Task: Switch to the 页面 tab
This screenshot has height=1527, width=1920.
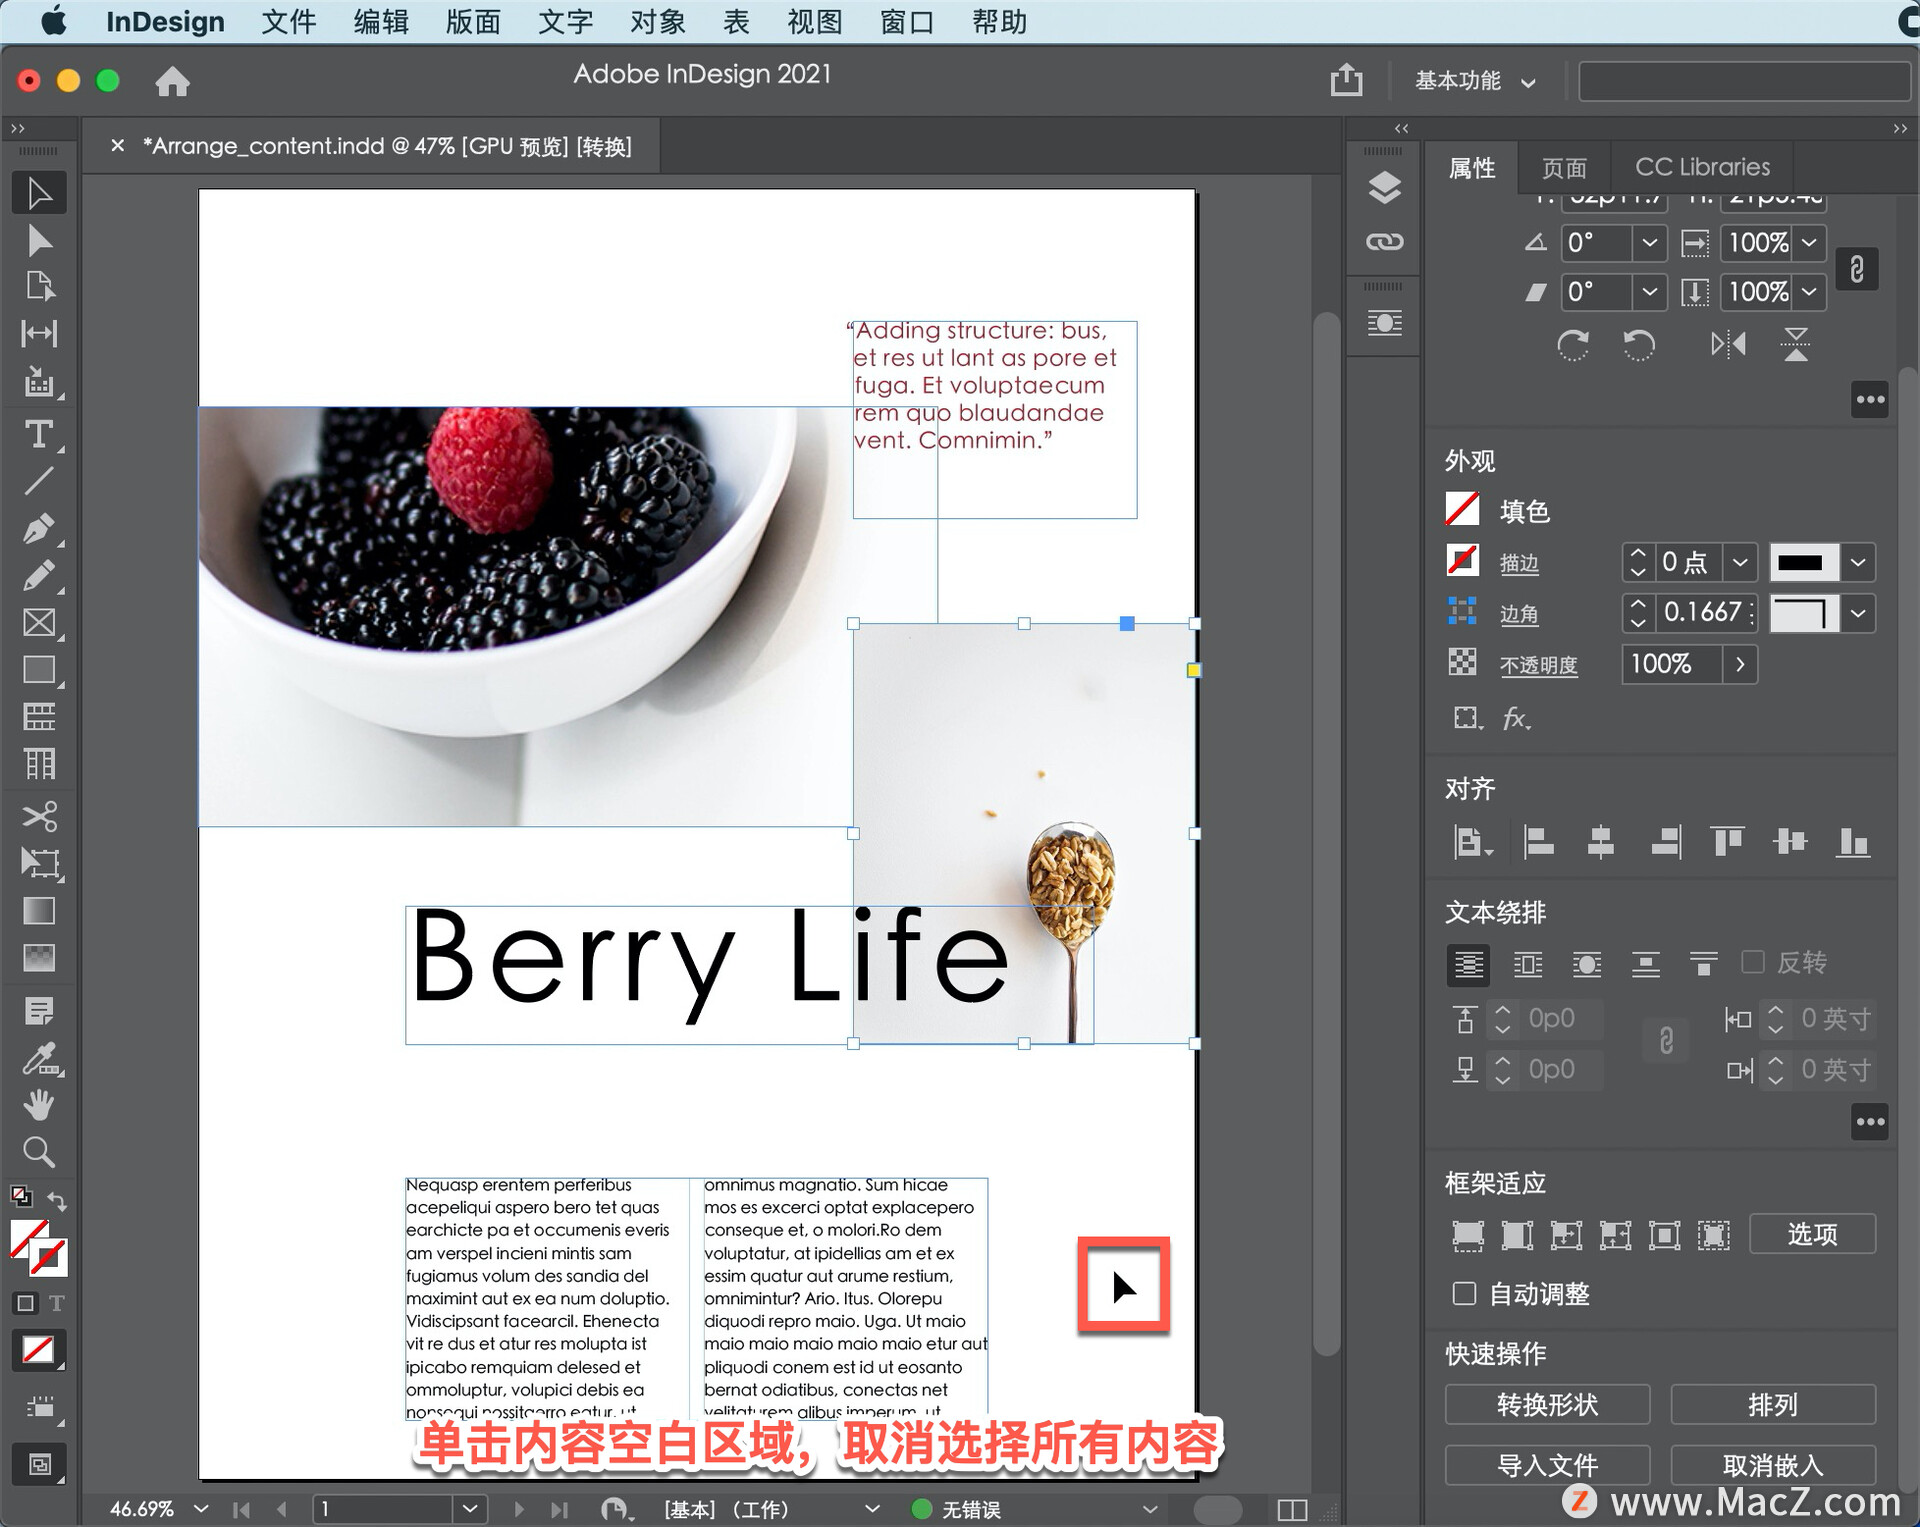Action: pos(1564,167)
